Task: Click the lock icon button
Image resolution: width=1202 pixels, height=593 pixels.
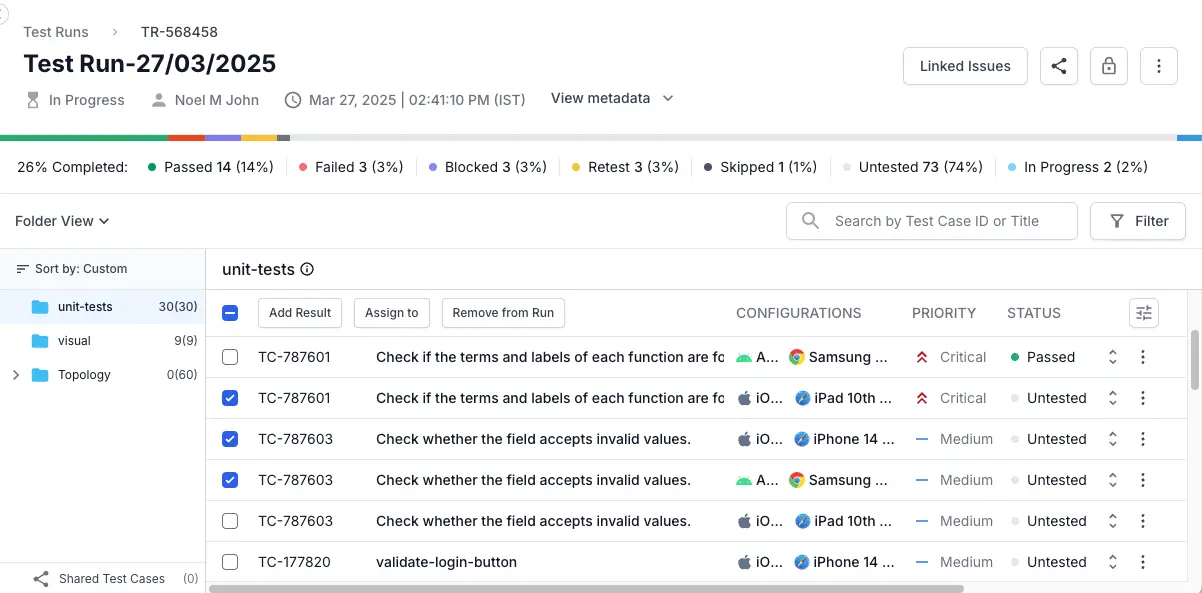Action: [1109, 67]
